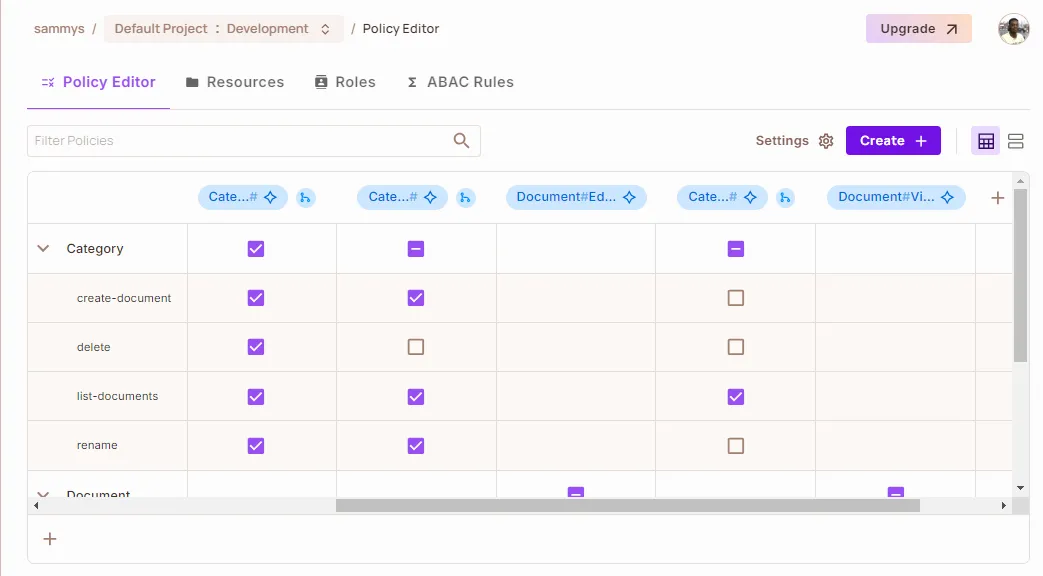
Task: Click the horizontal scrollbar thumb
Action: point(627,506)
